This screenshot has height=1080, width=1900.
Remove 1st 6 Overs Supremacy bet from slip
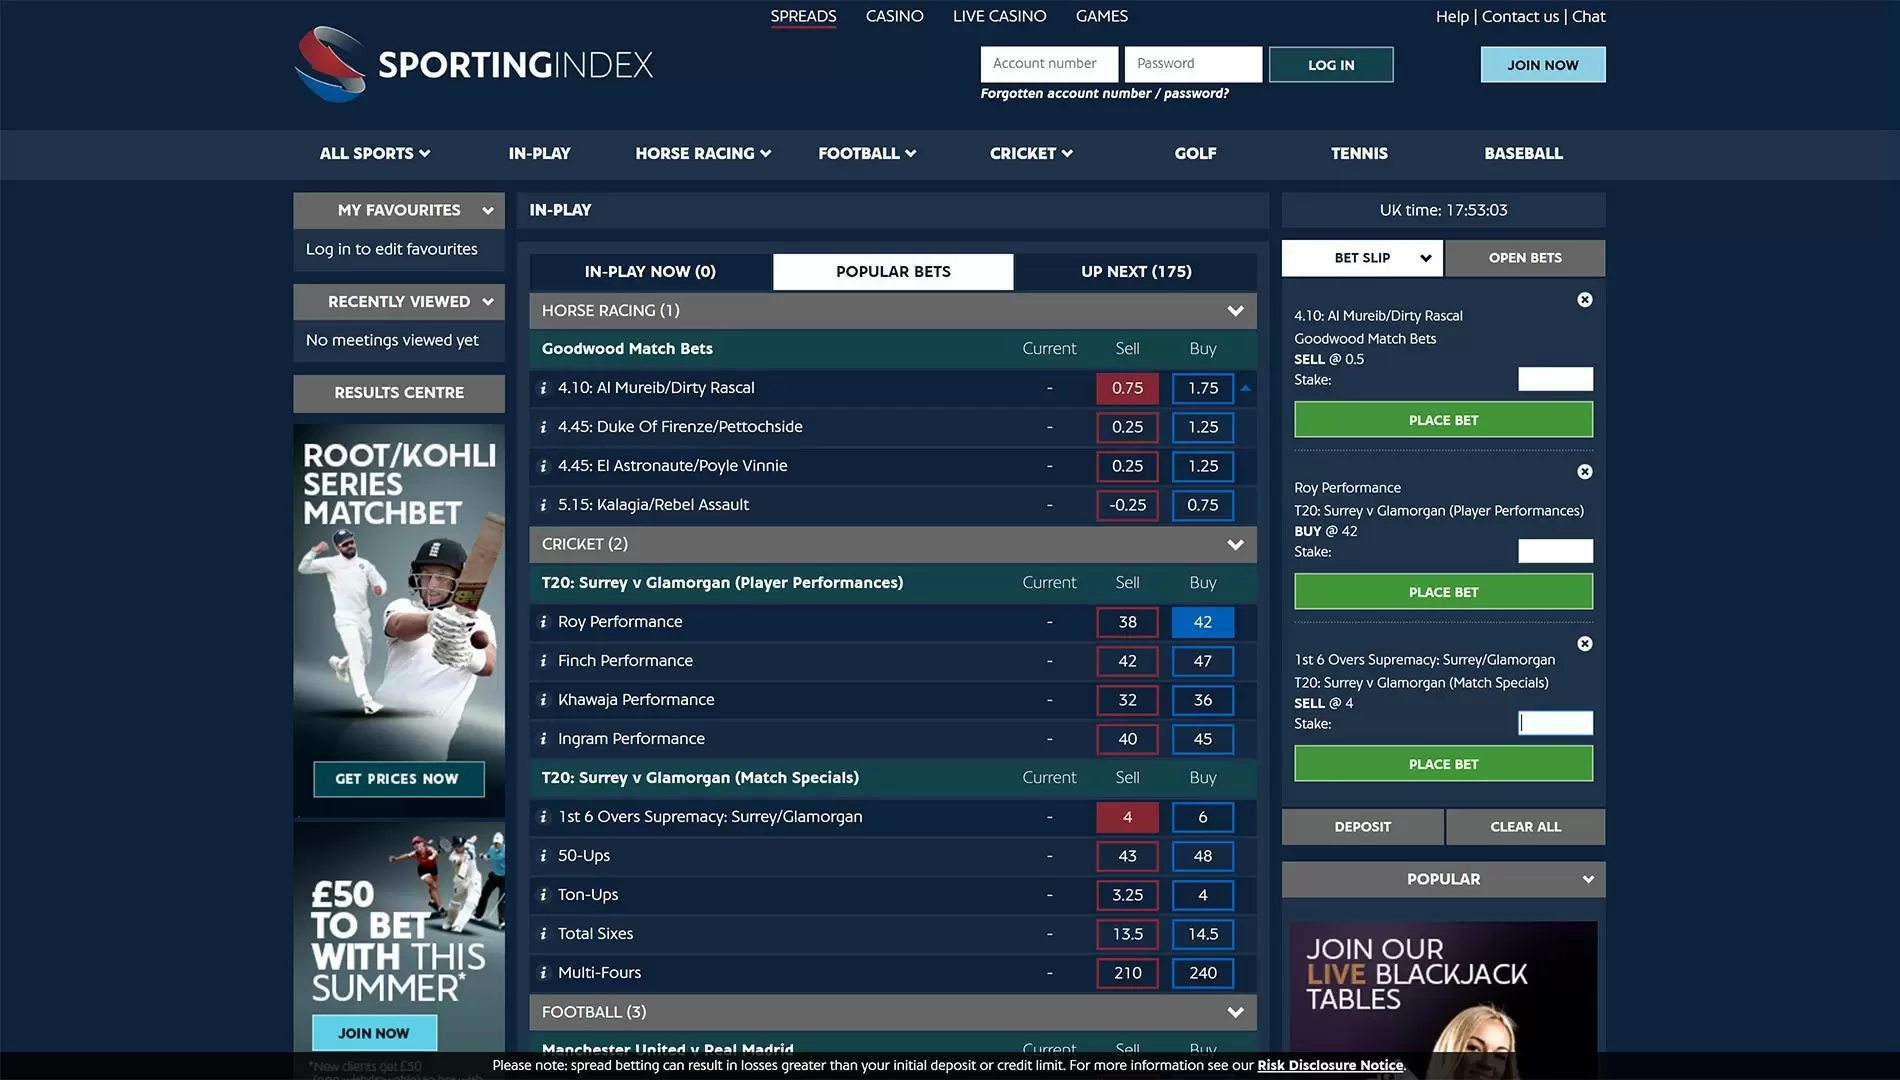pyautogui.click(x=1585, y=644)
